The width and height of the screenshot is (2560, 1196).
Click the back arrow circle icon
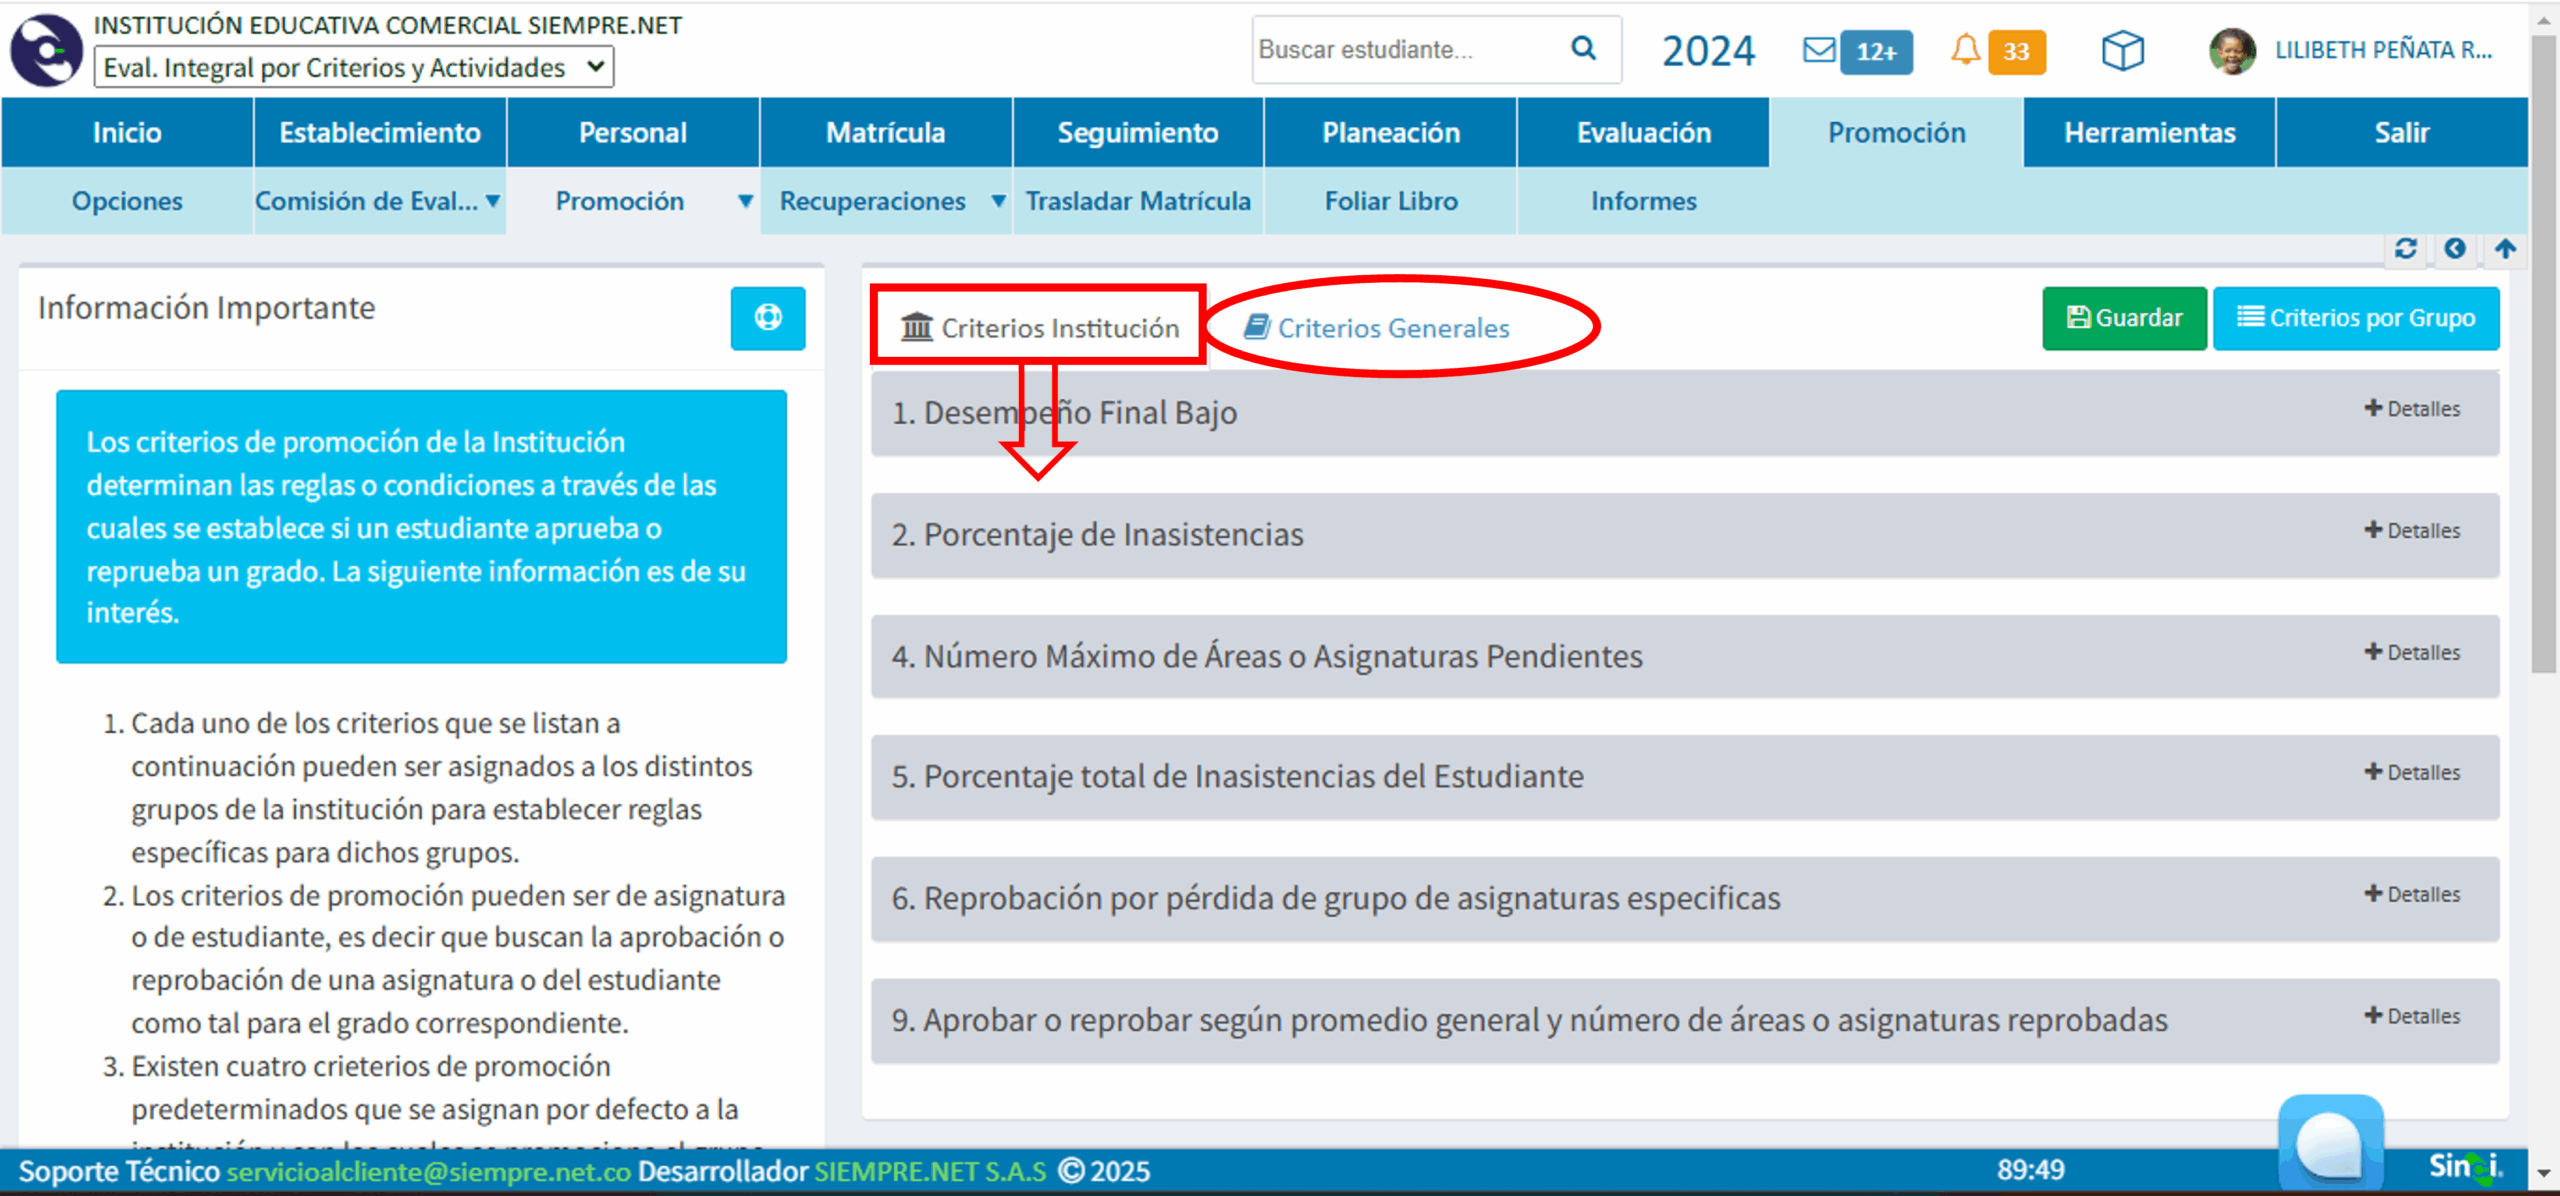pos(2455,249)
